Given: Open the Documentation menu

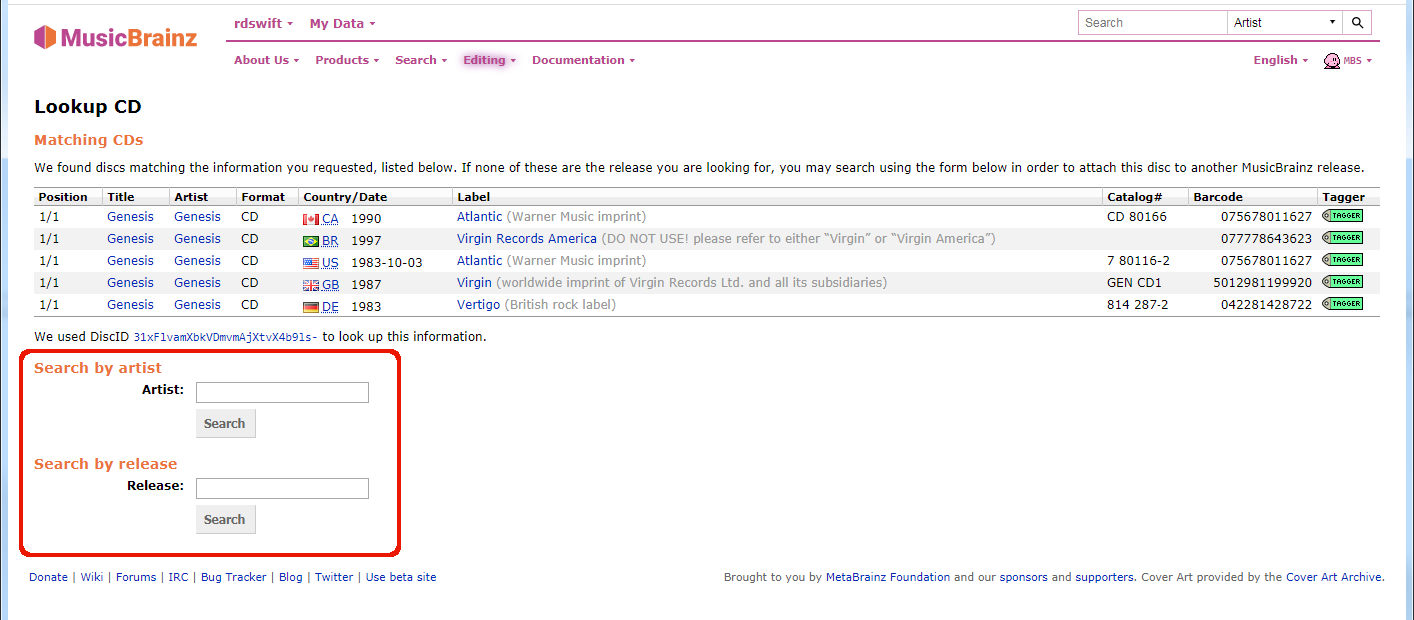Looking at the screenshot, I should [x=583, y=60].
